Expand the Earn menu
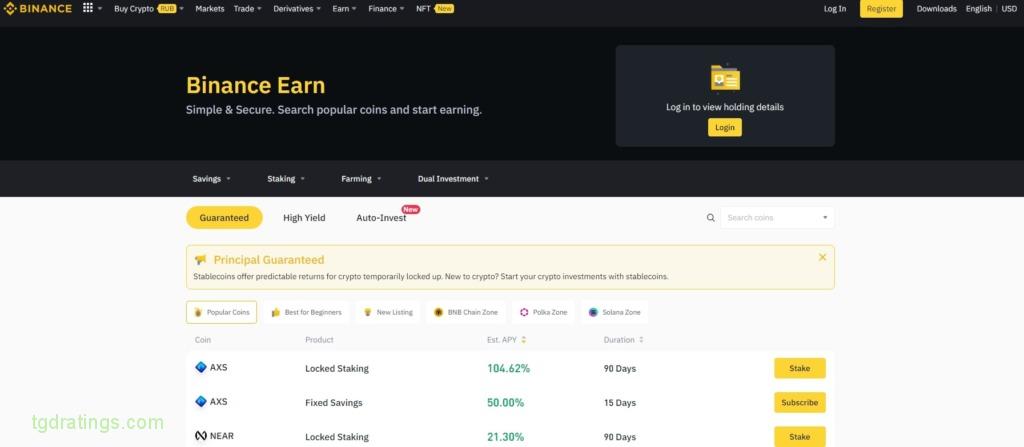Image resolution: width=1024 pixels, height=447 pixels. pos(344,8)
